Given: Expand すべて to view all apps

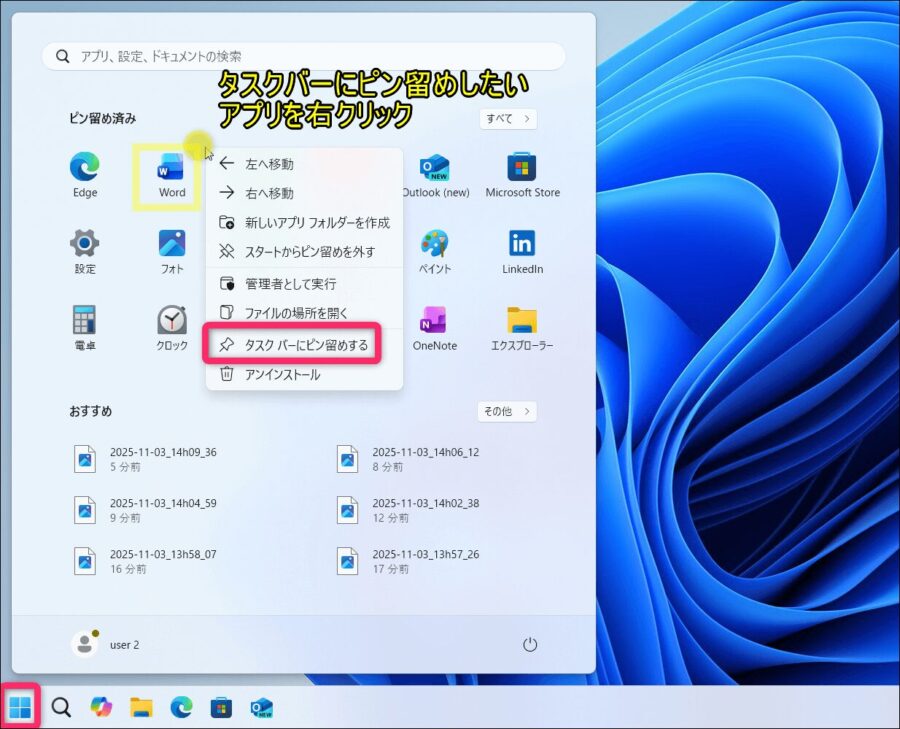Looking at the screenshot, I should coord(506,119).
